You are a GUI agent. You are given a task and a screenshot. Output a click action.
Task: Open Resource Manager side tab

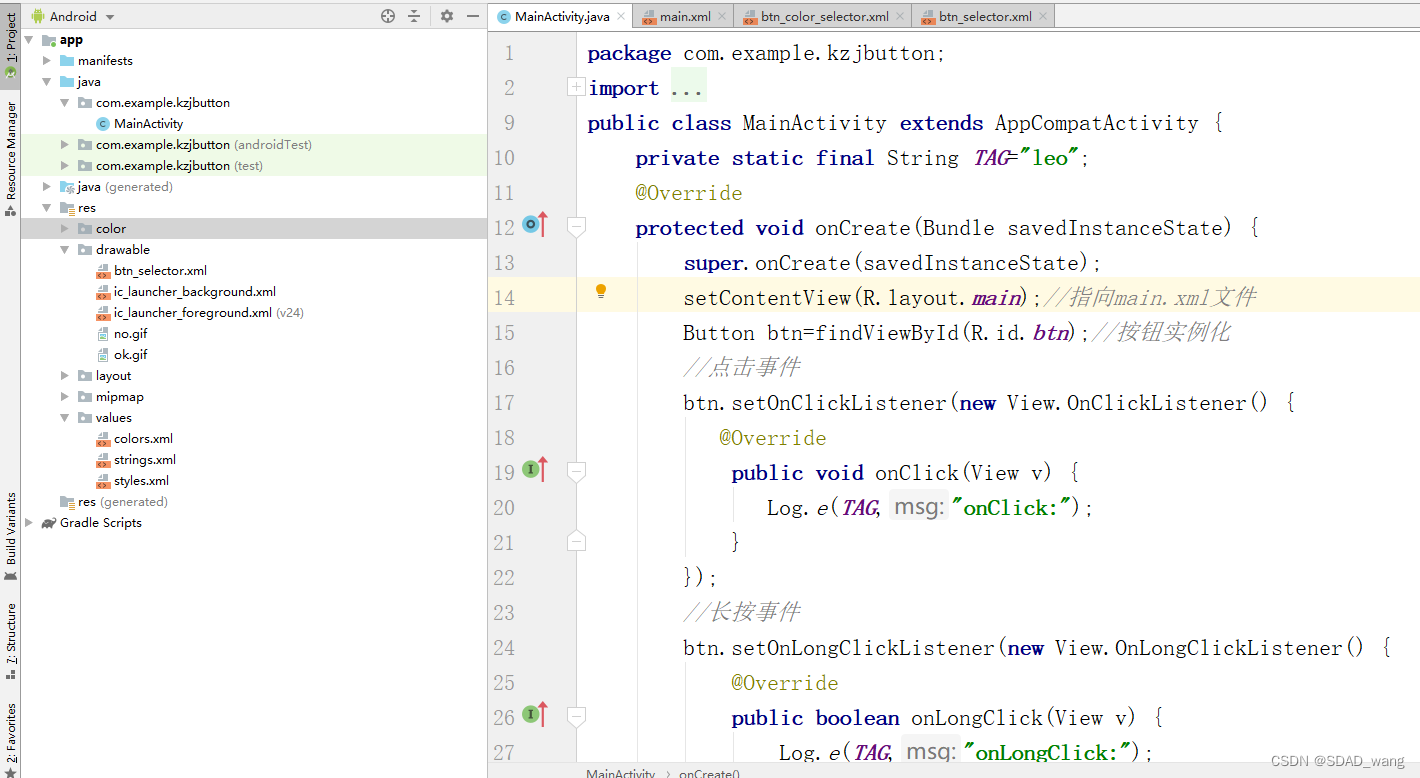[10, 158]
